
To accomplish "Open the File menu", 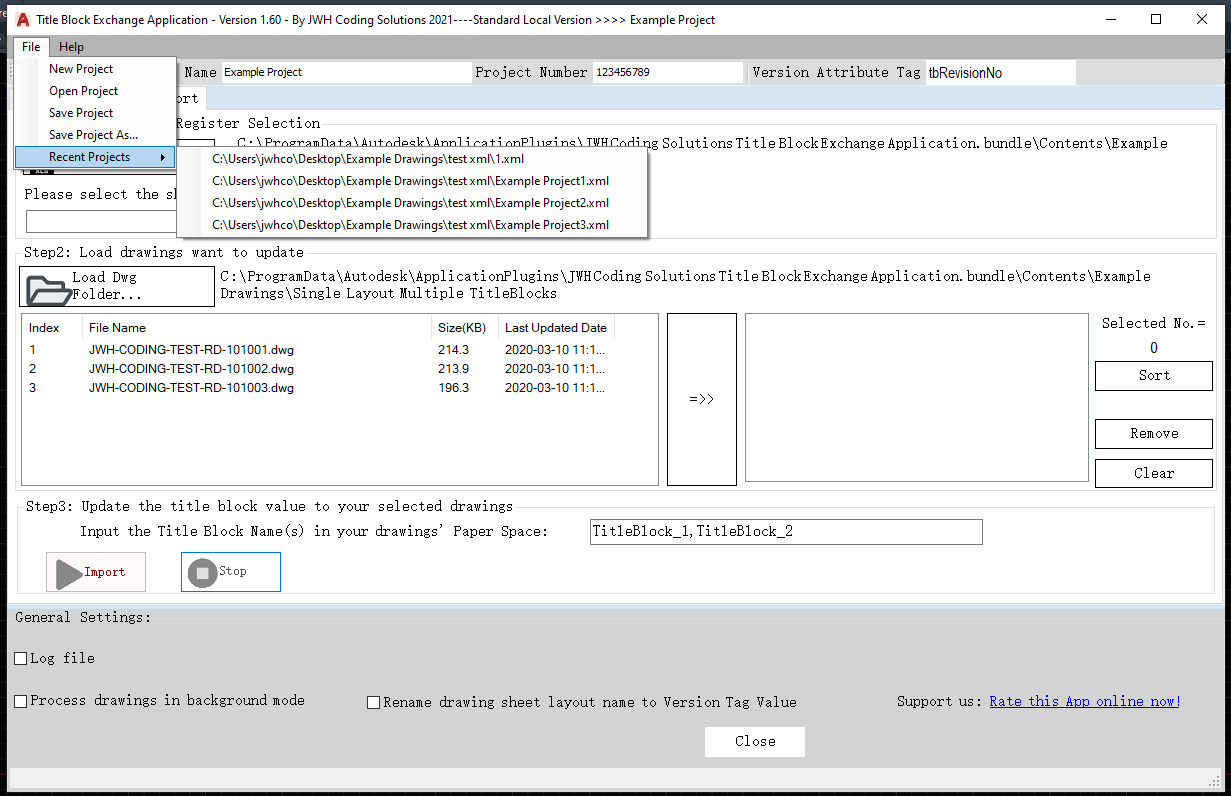I will pyautogui.click(x=31, y=47).
